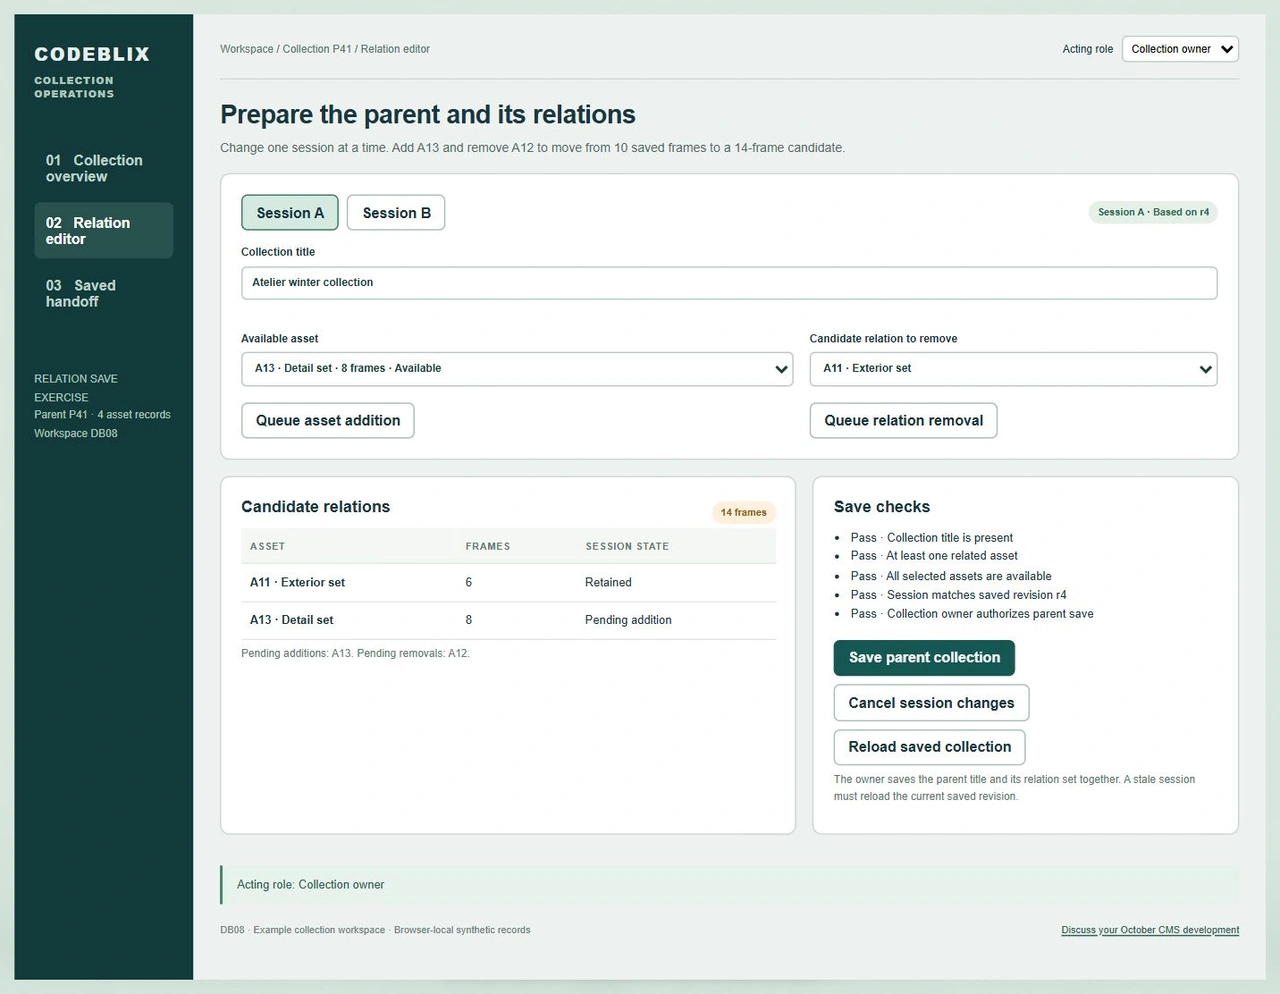Switch to Session A tab
This screenshot has height=994, width=1280.
[290, 213]
